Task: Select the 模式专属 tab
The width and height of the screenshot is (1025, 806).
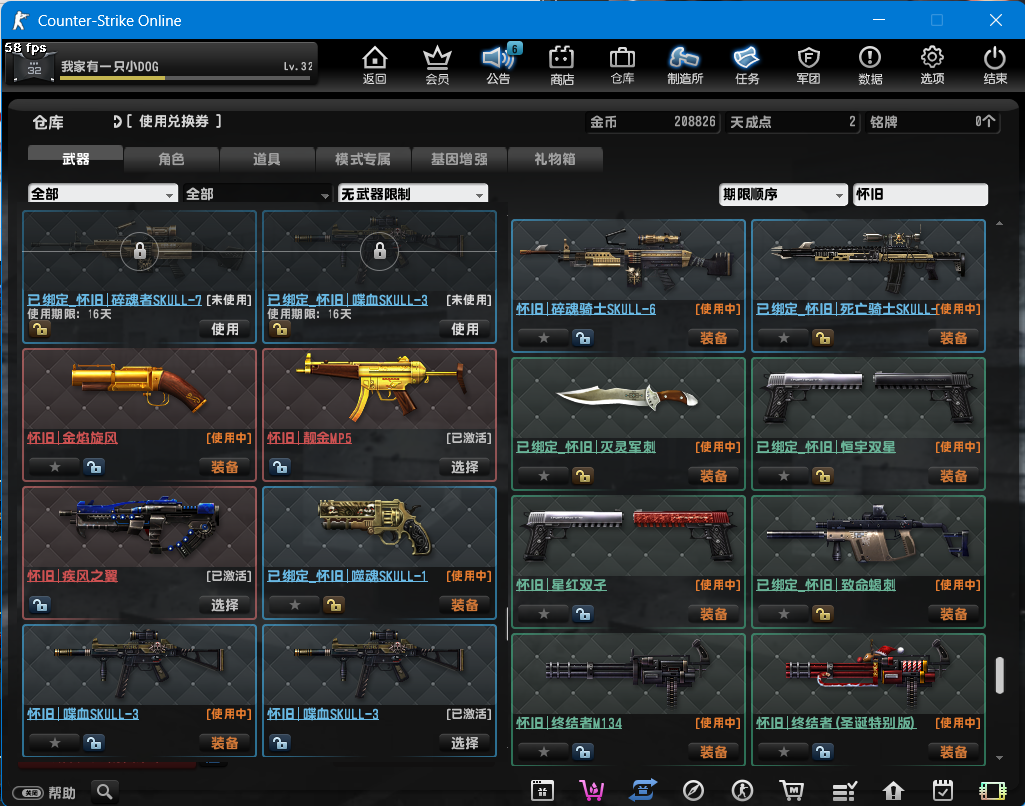Action: 363,158
